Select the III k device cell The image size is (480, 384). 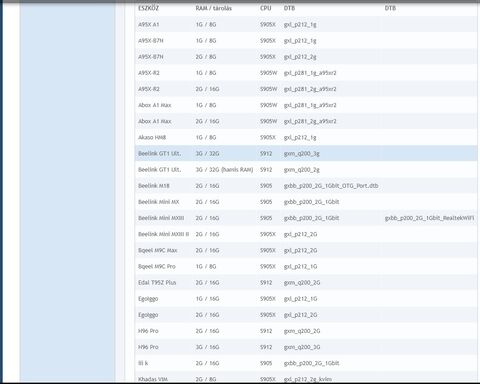click(x=143, y=363)
